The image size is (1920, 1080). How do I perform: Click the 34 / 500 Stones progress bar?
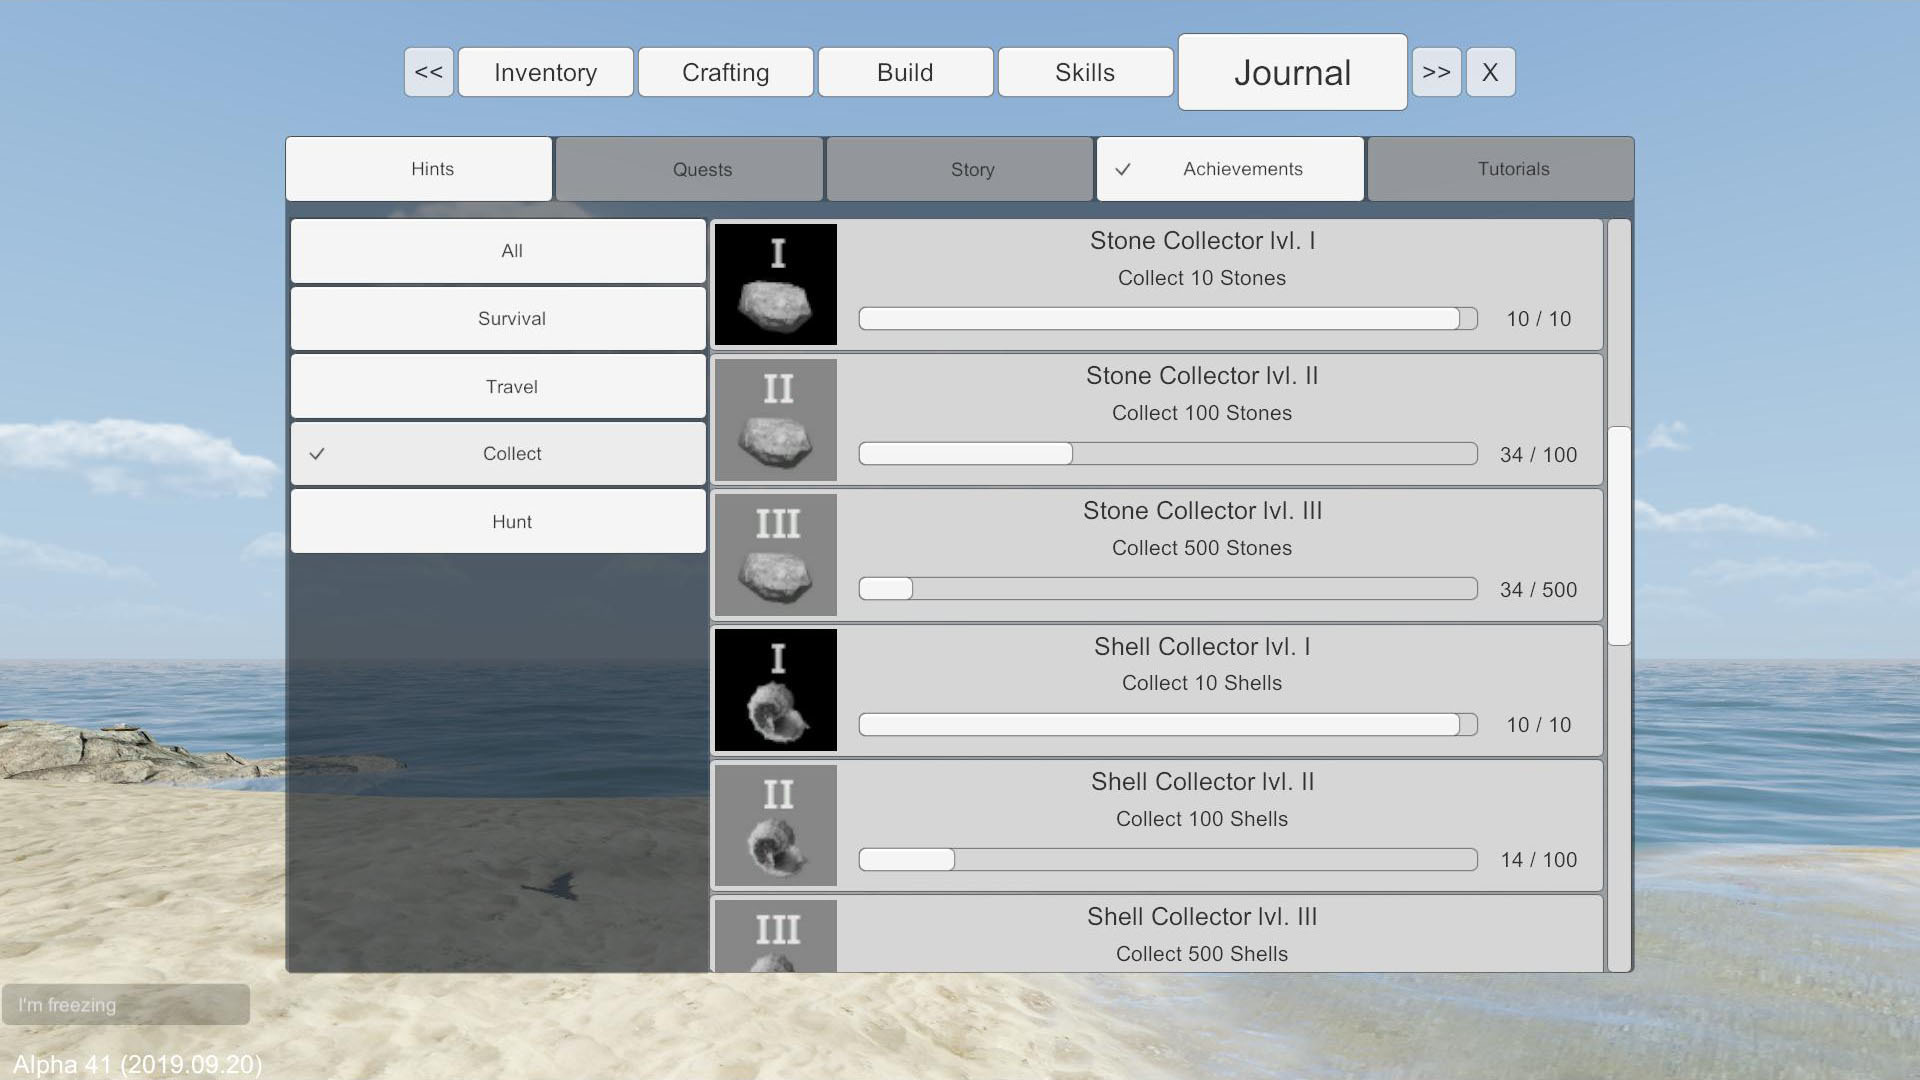(1168, 589)
